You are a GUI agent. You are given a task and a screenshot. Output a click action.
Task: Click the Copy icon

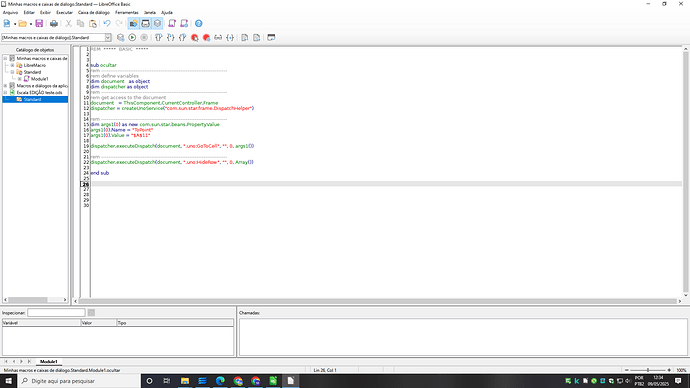click(x=81, y=24)
